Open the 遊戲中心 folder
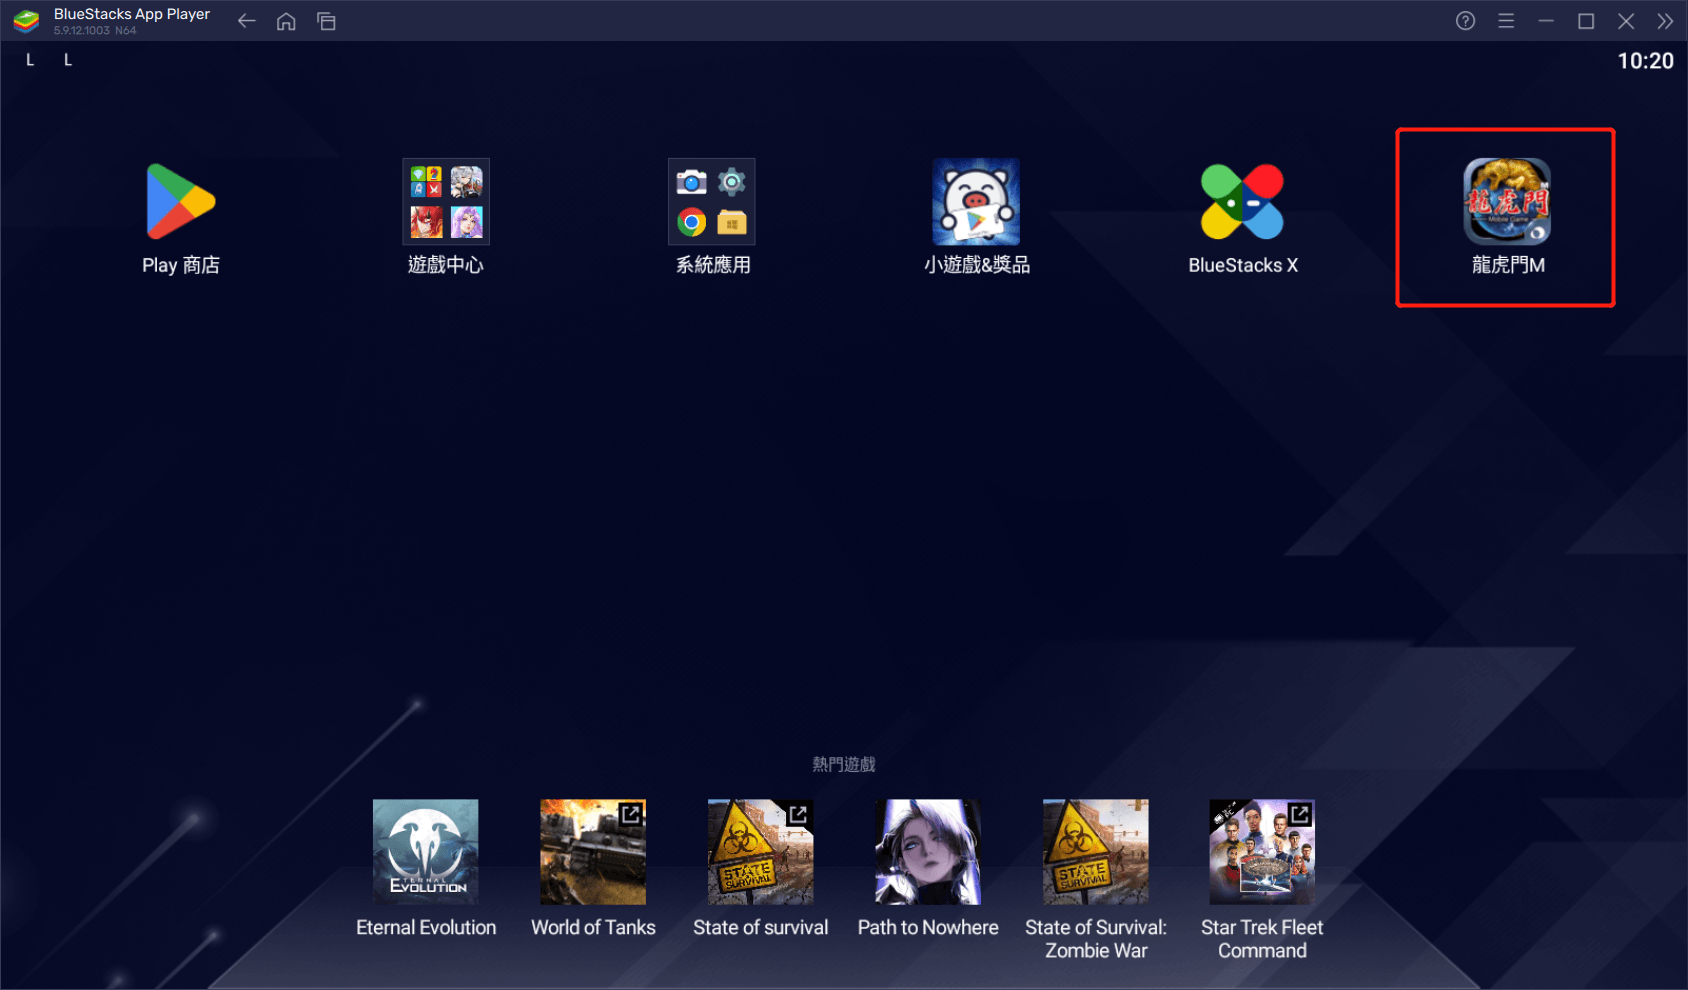The image size is (1688, 990). (446, 201)
